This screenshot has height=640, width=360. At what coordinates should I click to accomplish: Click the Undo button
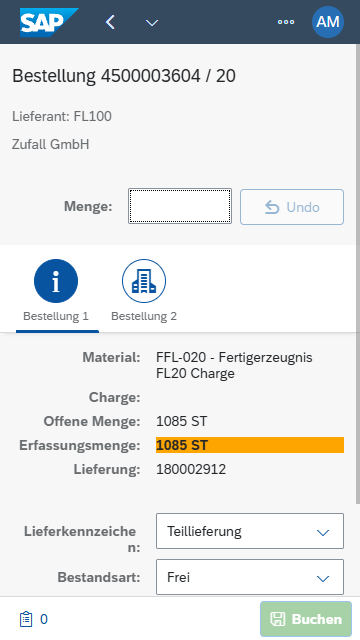click(292, 207)
